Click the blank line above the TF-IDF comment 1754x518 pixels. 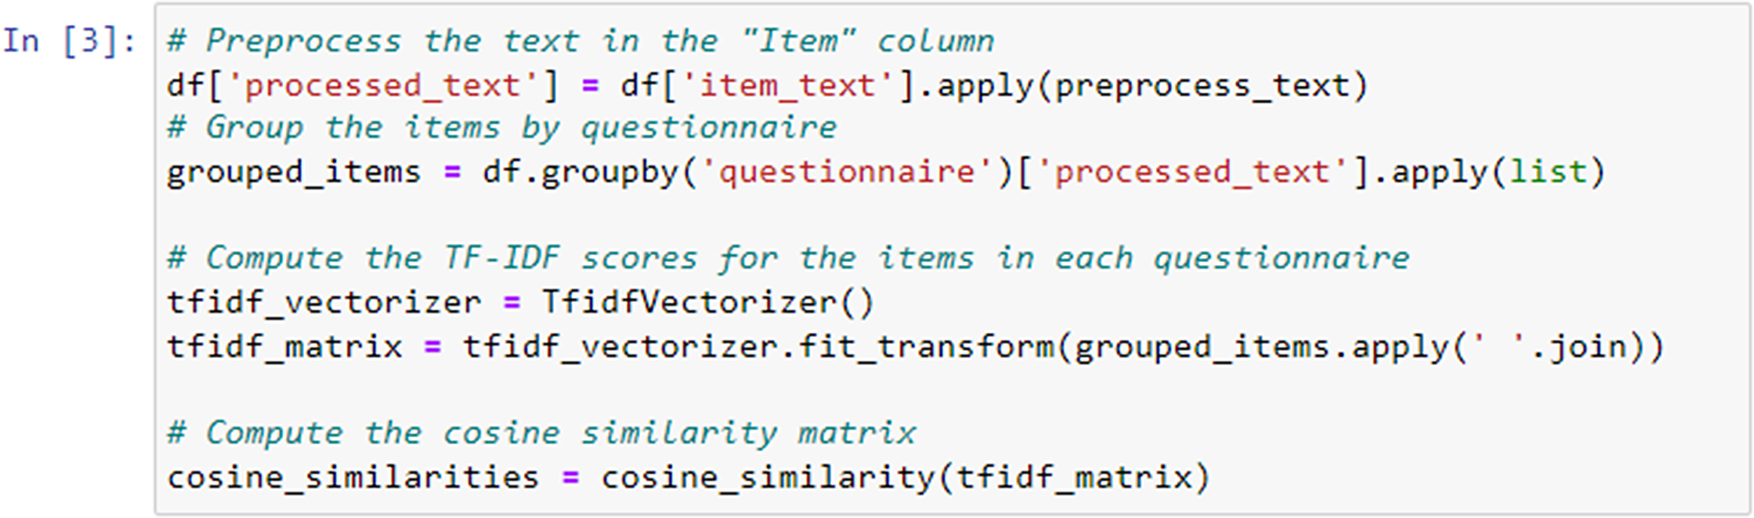tap(952, 215)
